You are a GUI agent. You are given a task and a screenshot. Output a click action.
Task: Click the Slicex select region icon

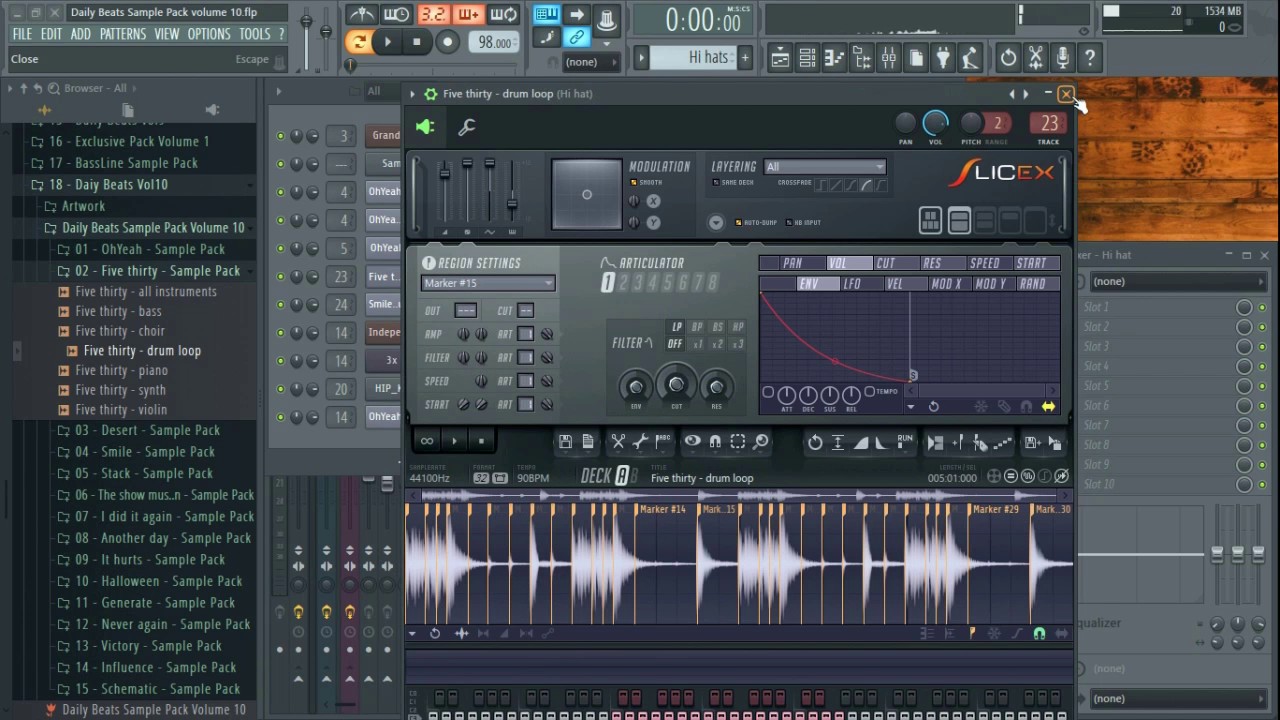pos(738,441)
